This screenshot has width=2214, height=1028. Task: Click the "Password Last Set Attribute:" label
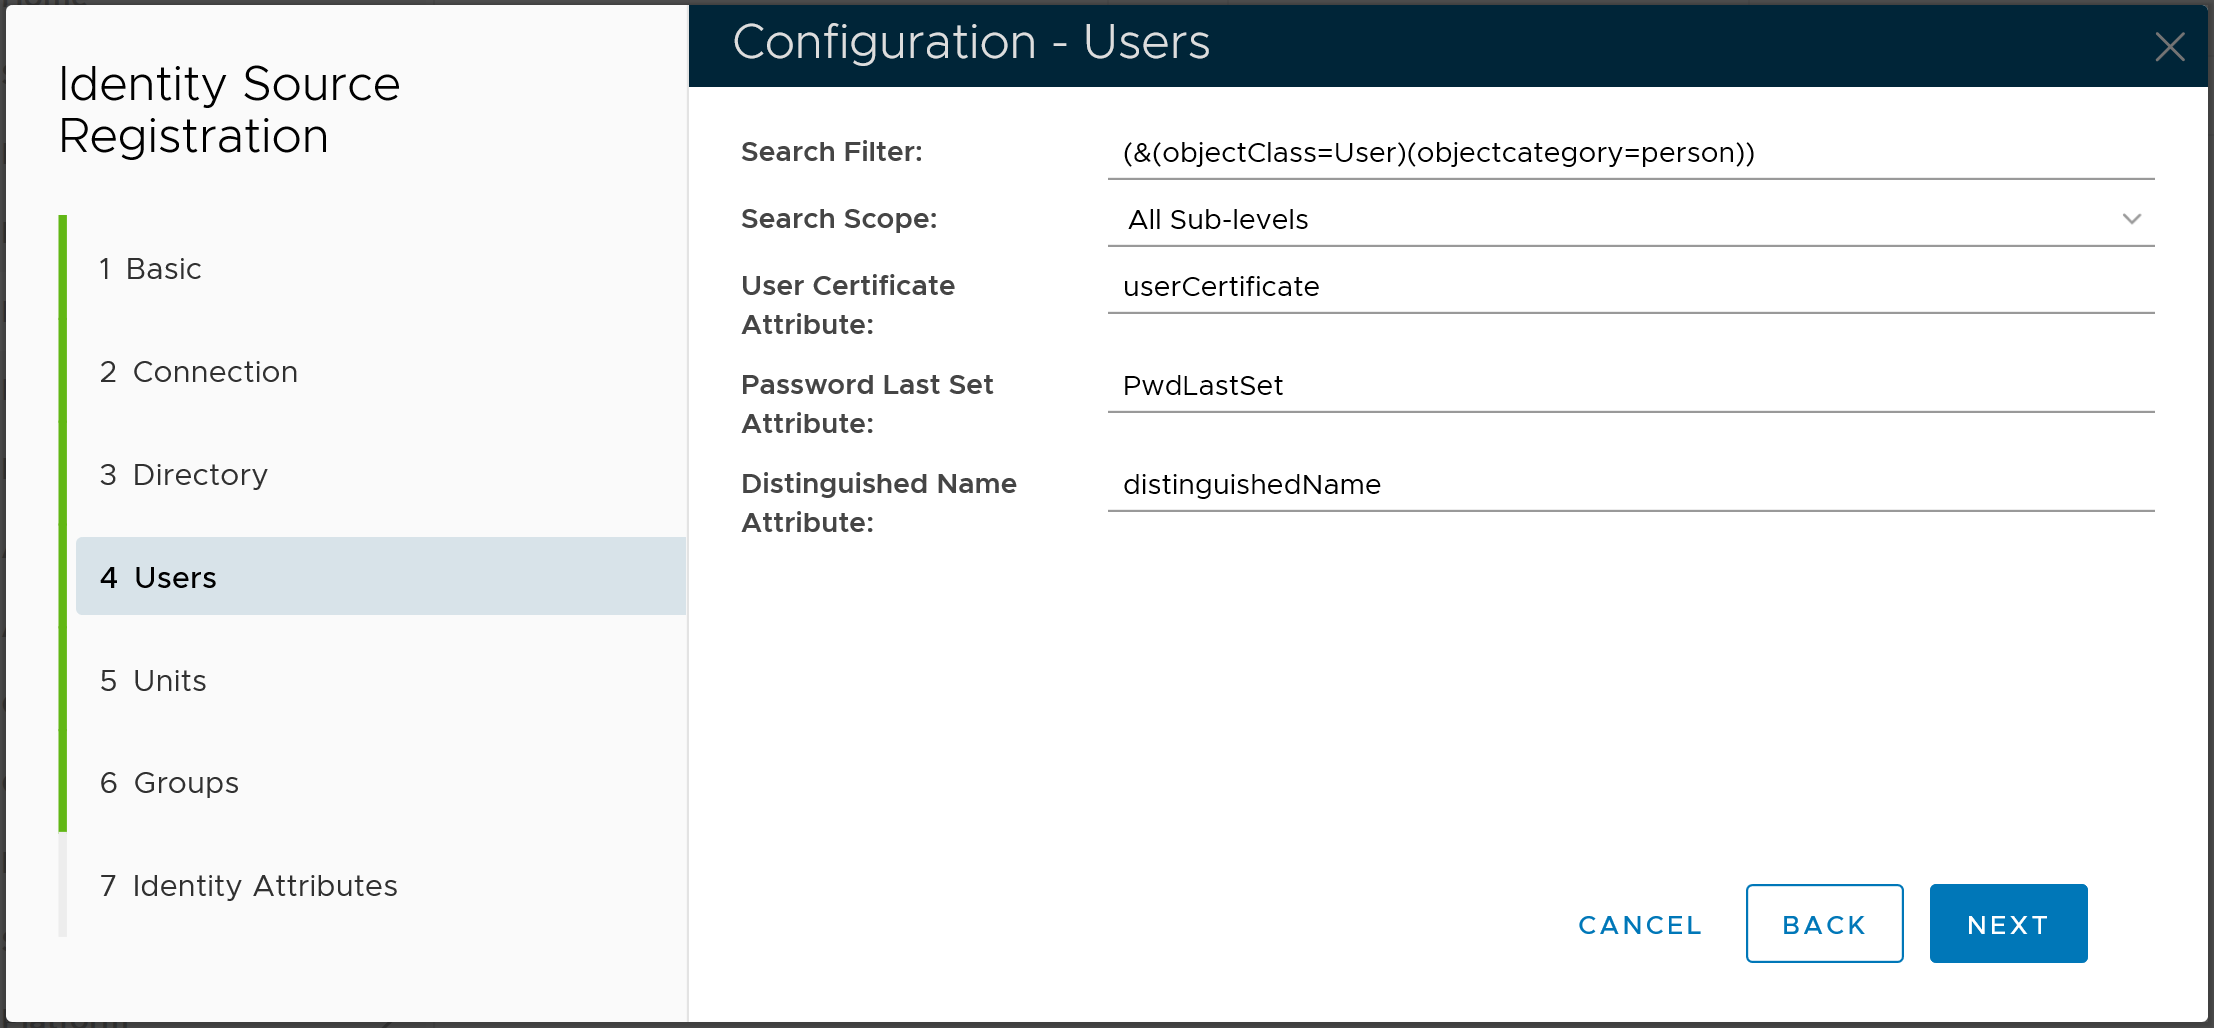point(866,404)
